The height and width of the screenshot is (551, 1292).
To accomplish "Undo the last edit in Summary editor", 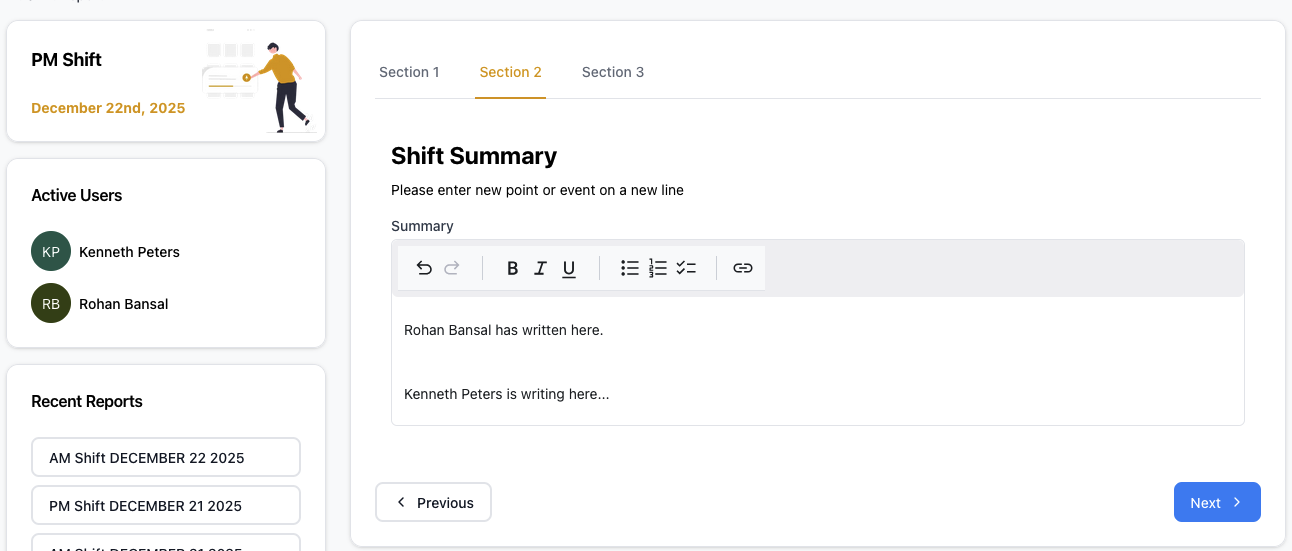I will (x=424, y=268).
